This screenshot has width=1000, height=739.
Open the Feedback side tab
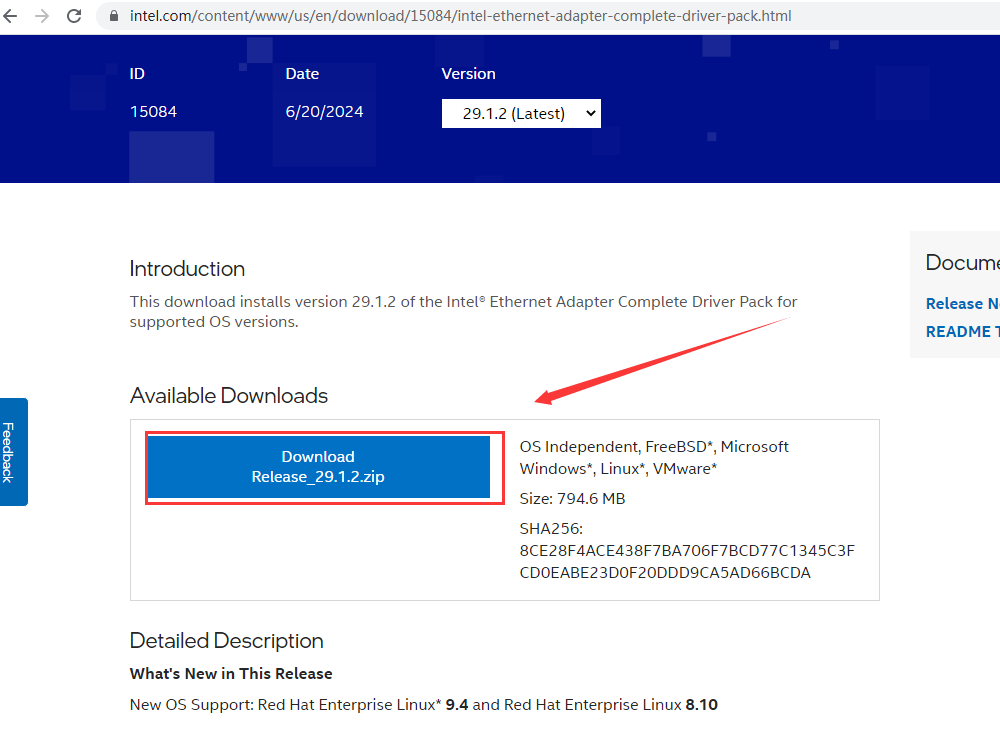13,452
